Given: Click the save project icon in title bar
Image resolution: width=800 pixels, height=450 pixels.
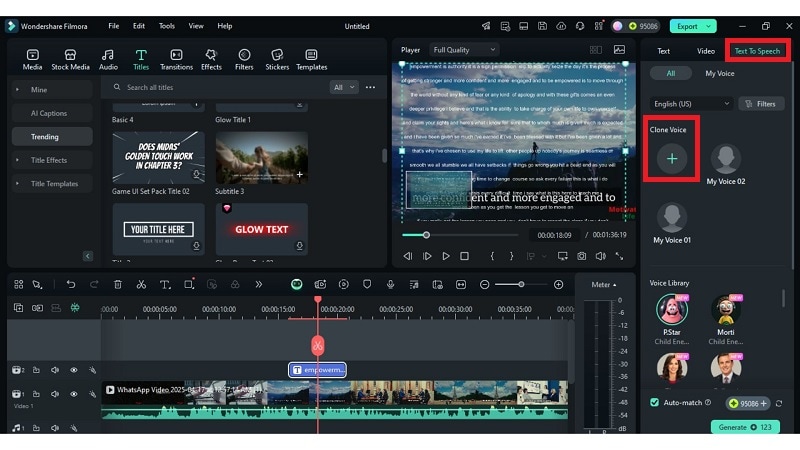Looking at the screenshot, I should [x=542, y=26].
